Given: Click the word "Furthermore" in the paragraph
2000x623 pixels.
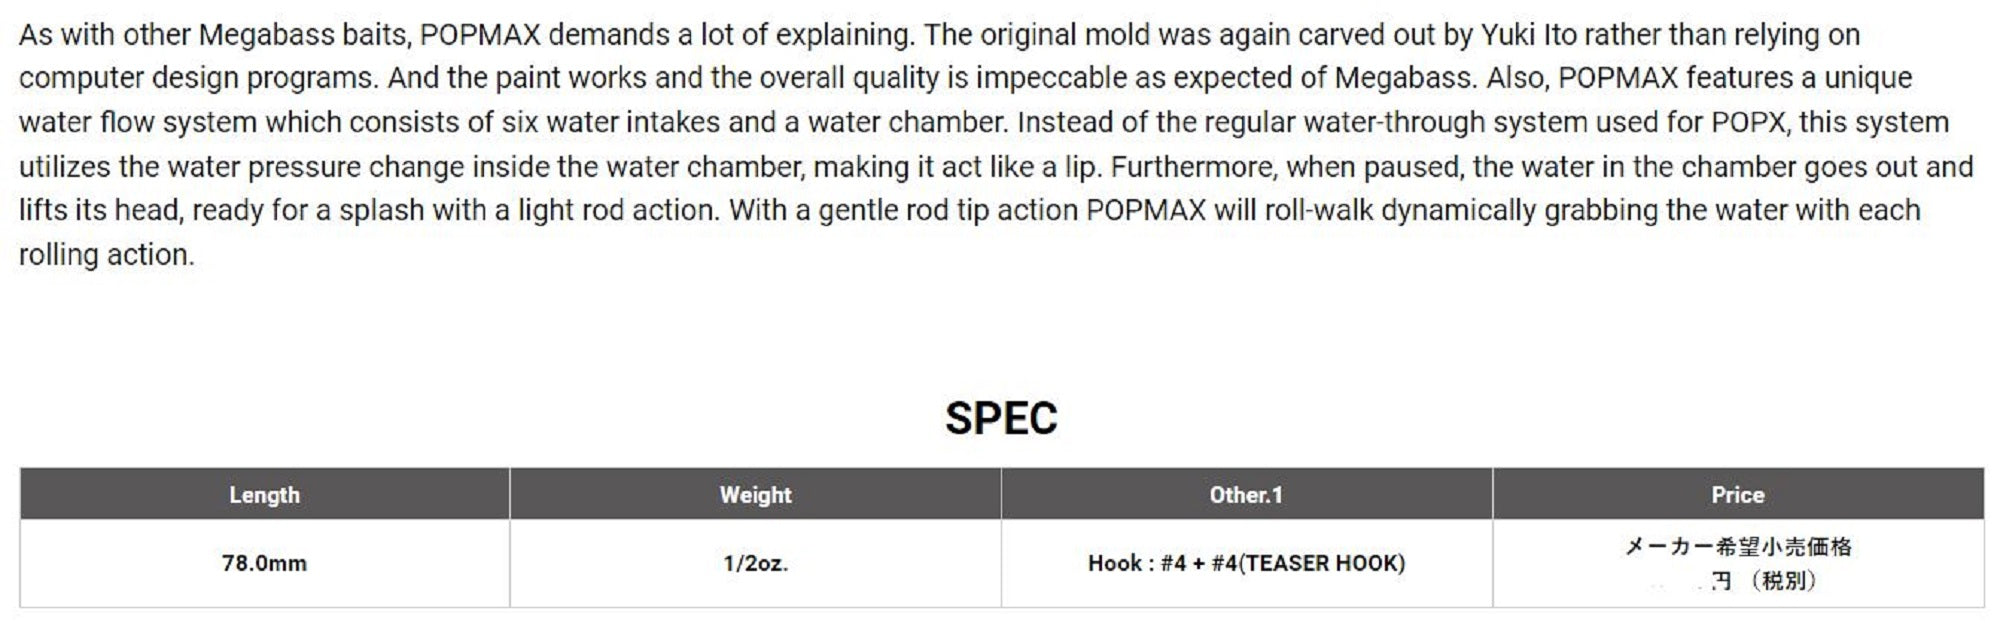Looking at the screenshot, I should (x=1193, y=167).
